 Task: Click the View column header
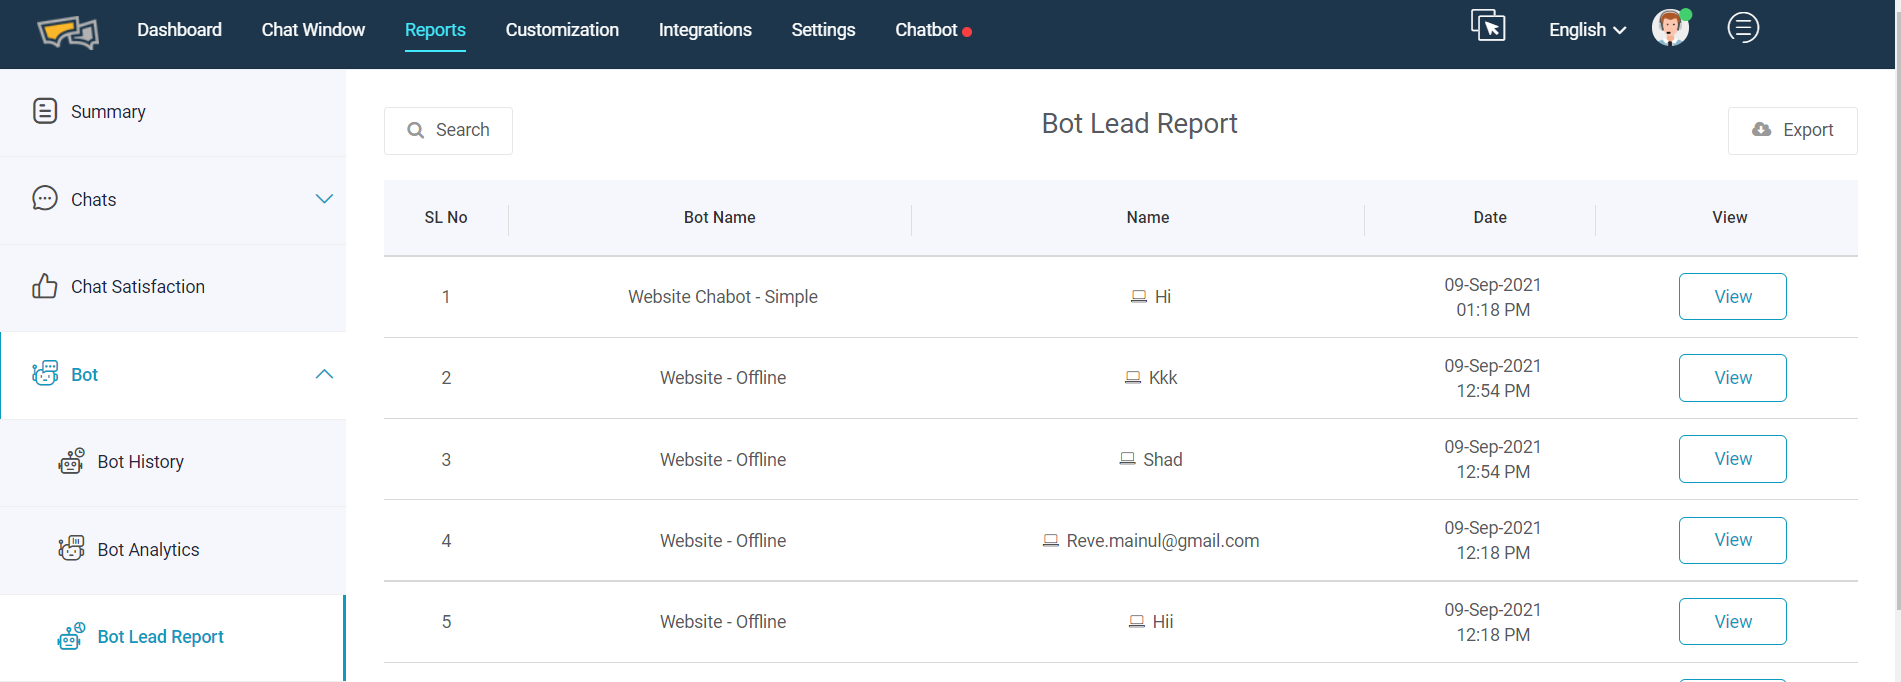pos(1730,218)
